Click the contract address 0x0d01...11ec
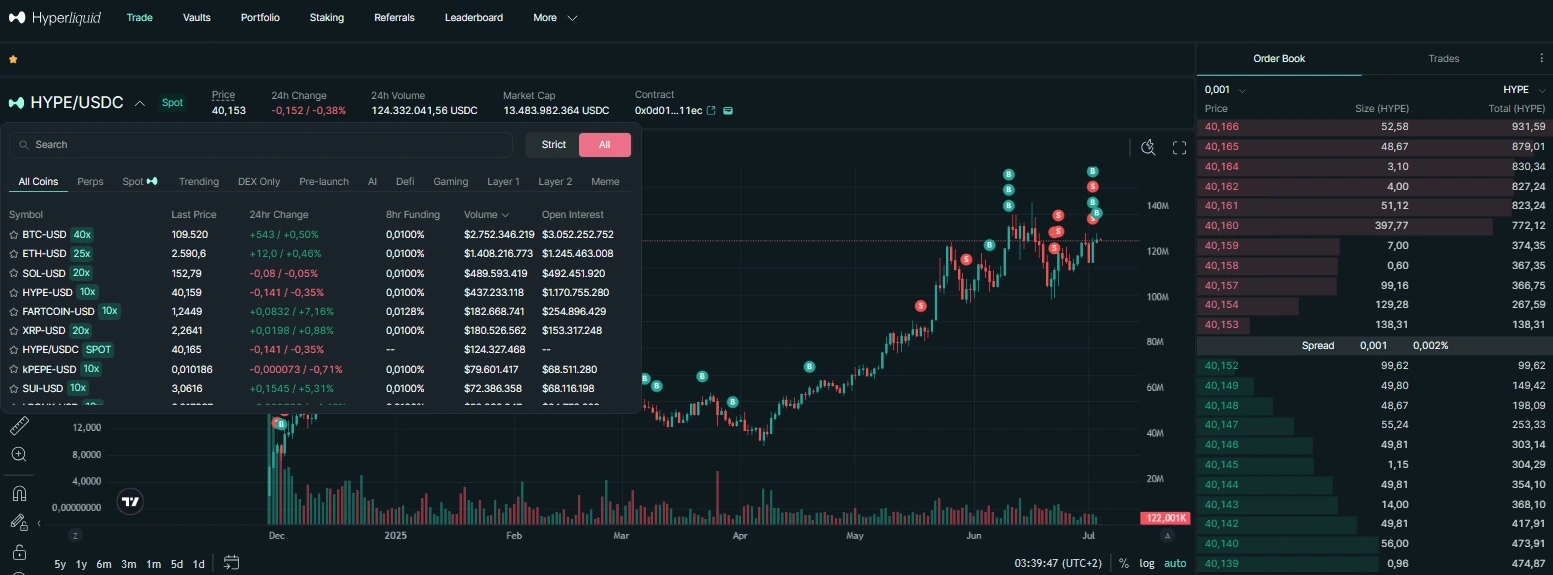 pos(668,110)
